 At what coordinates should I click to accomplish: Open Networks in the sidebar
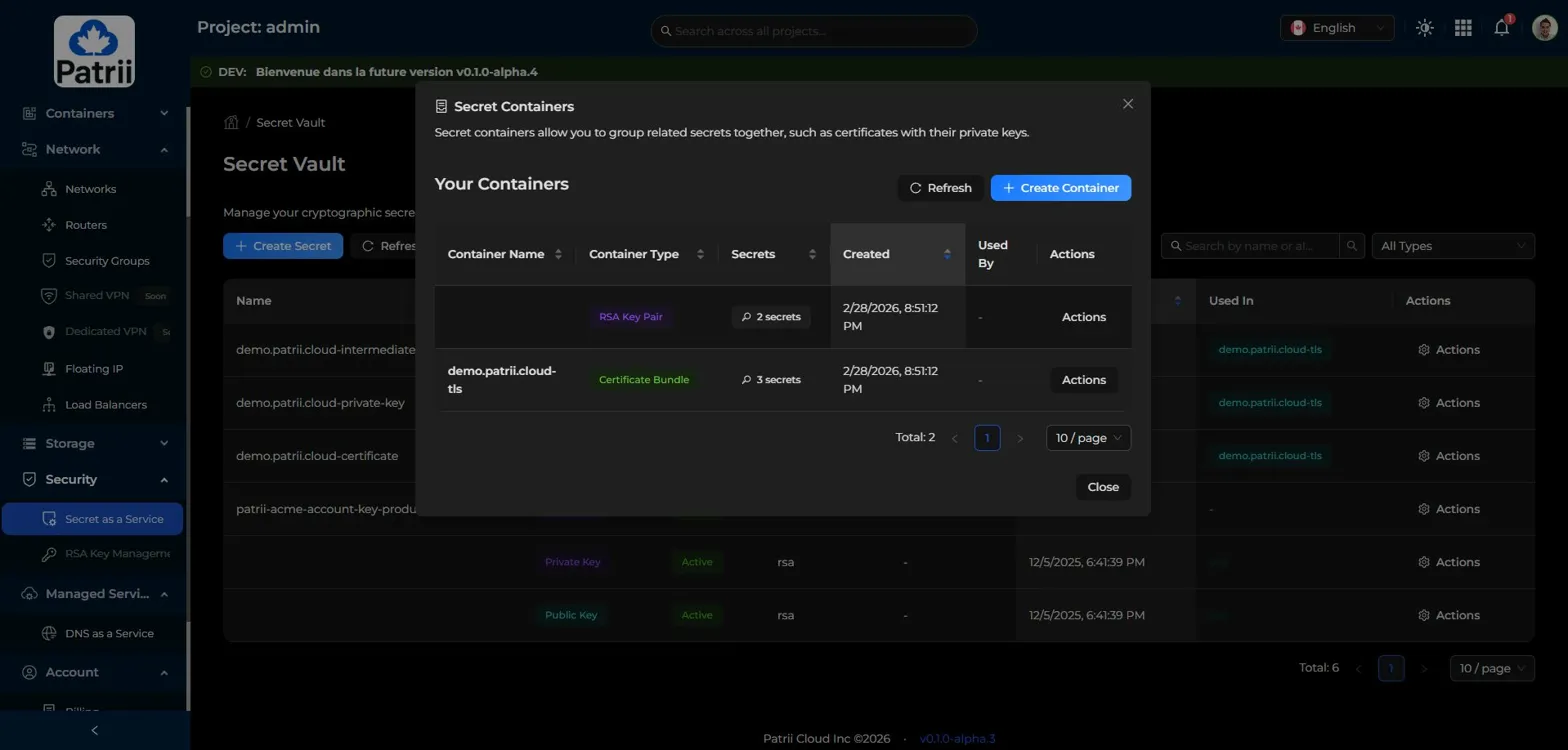click(x=91, y=189)
